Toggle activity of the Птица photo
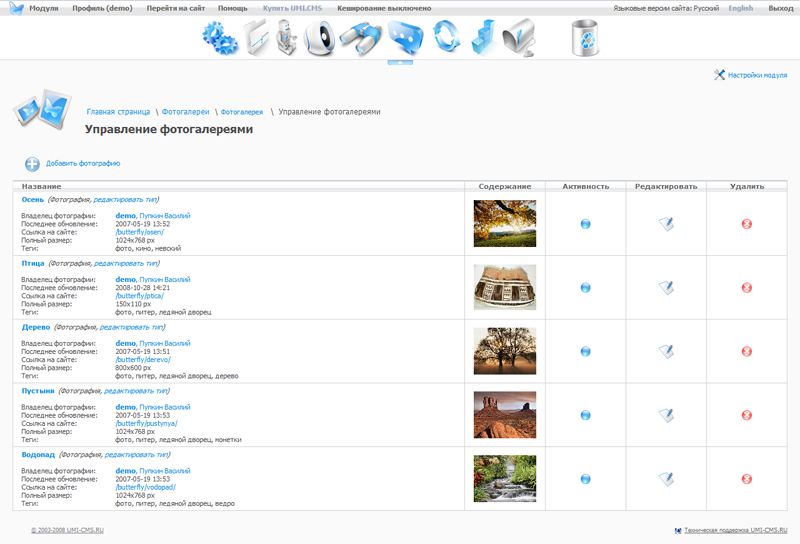Image resolution: width=800 pixels, height=544 pixels. pos(586,287)
